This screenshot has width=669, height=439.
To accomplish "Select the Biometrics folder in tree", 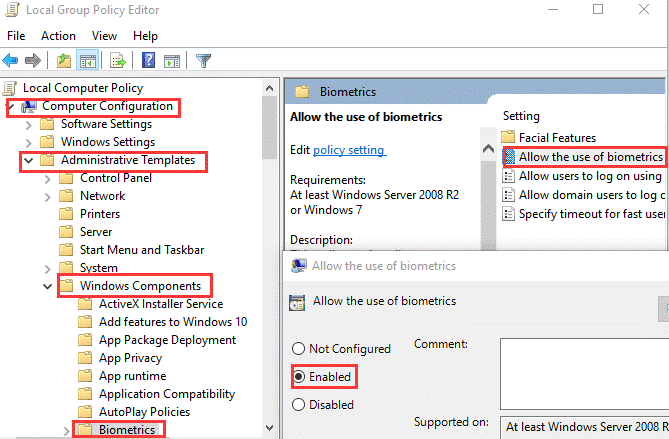I will pyautogui.click(x=127, y=430).
